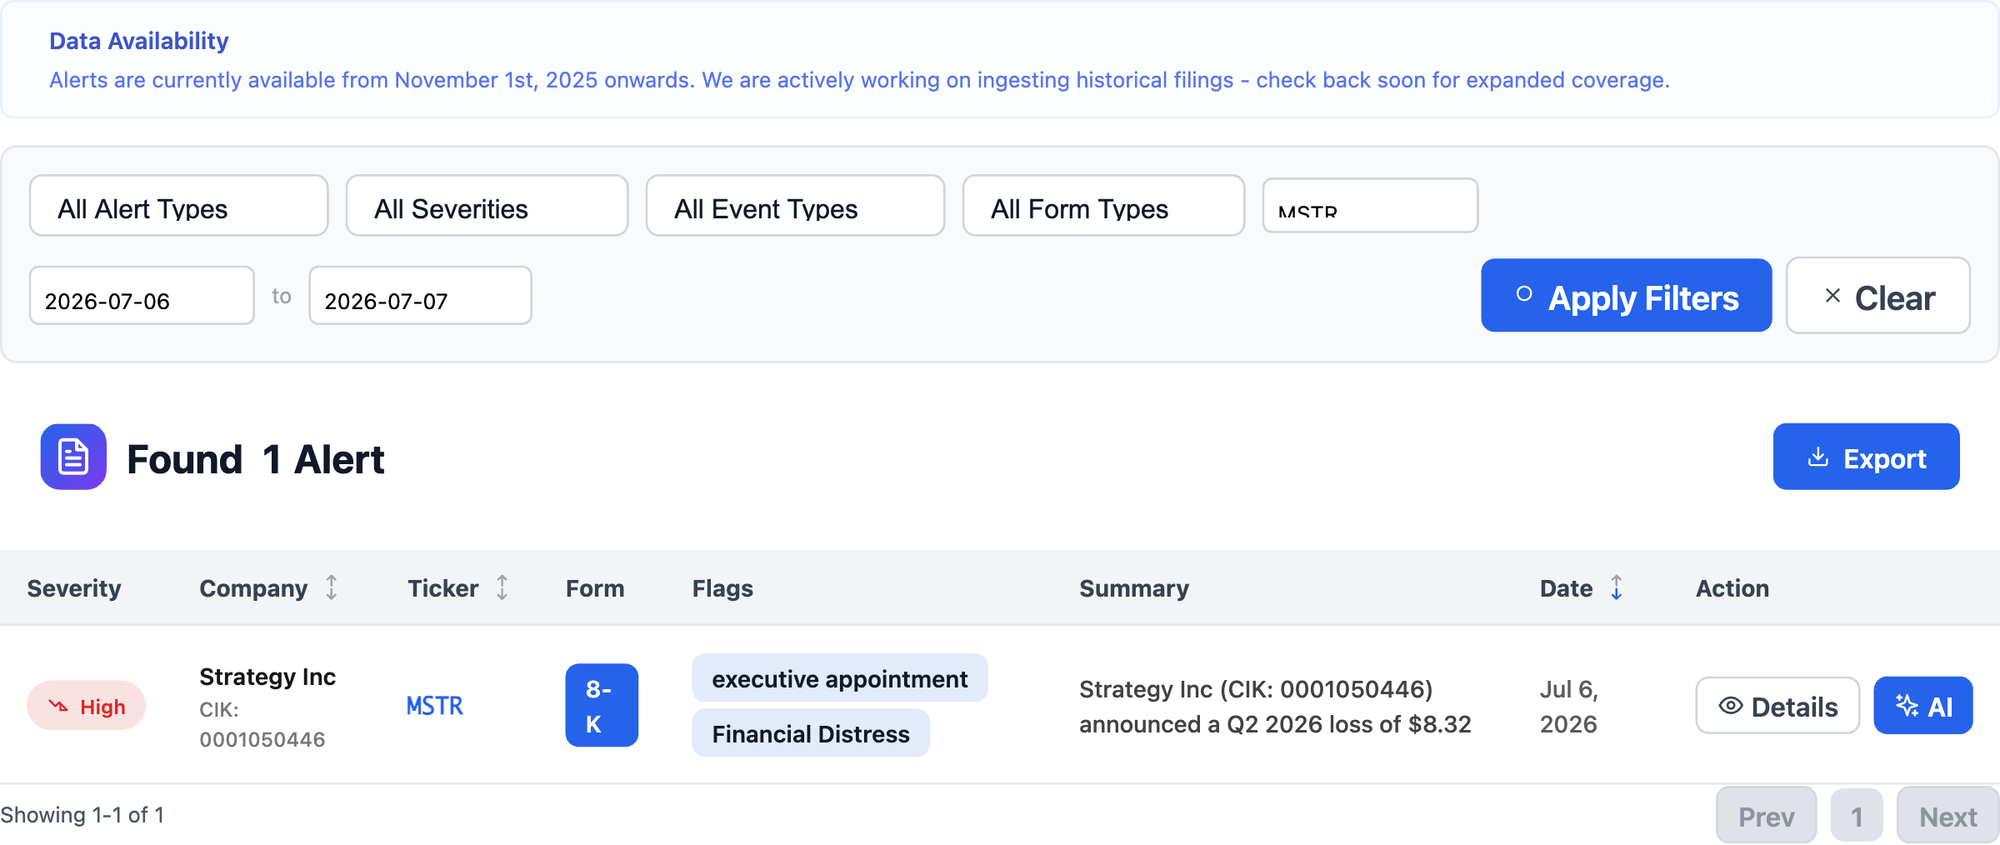This screenshot has height=845, width=2000.
Task: Open the All Form Types dropdown
Action: click(1103, 206)
